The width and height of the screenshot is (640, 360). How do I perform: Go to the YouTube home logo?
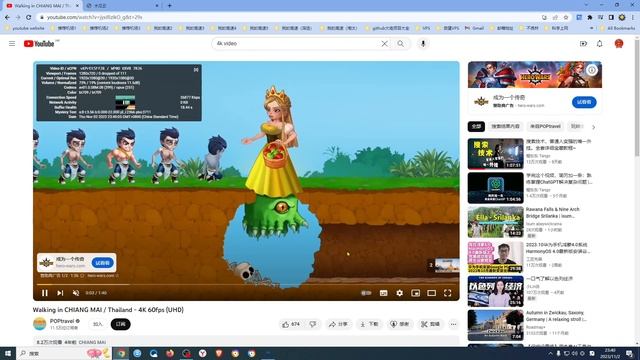[39, 43]
